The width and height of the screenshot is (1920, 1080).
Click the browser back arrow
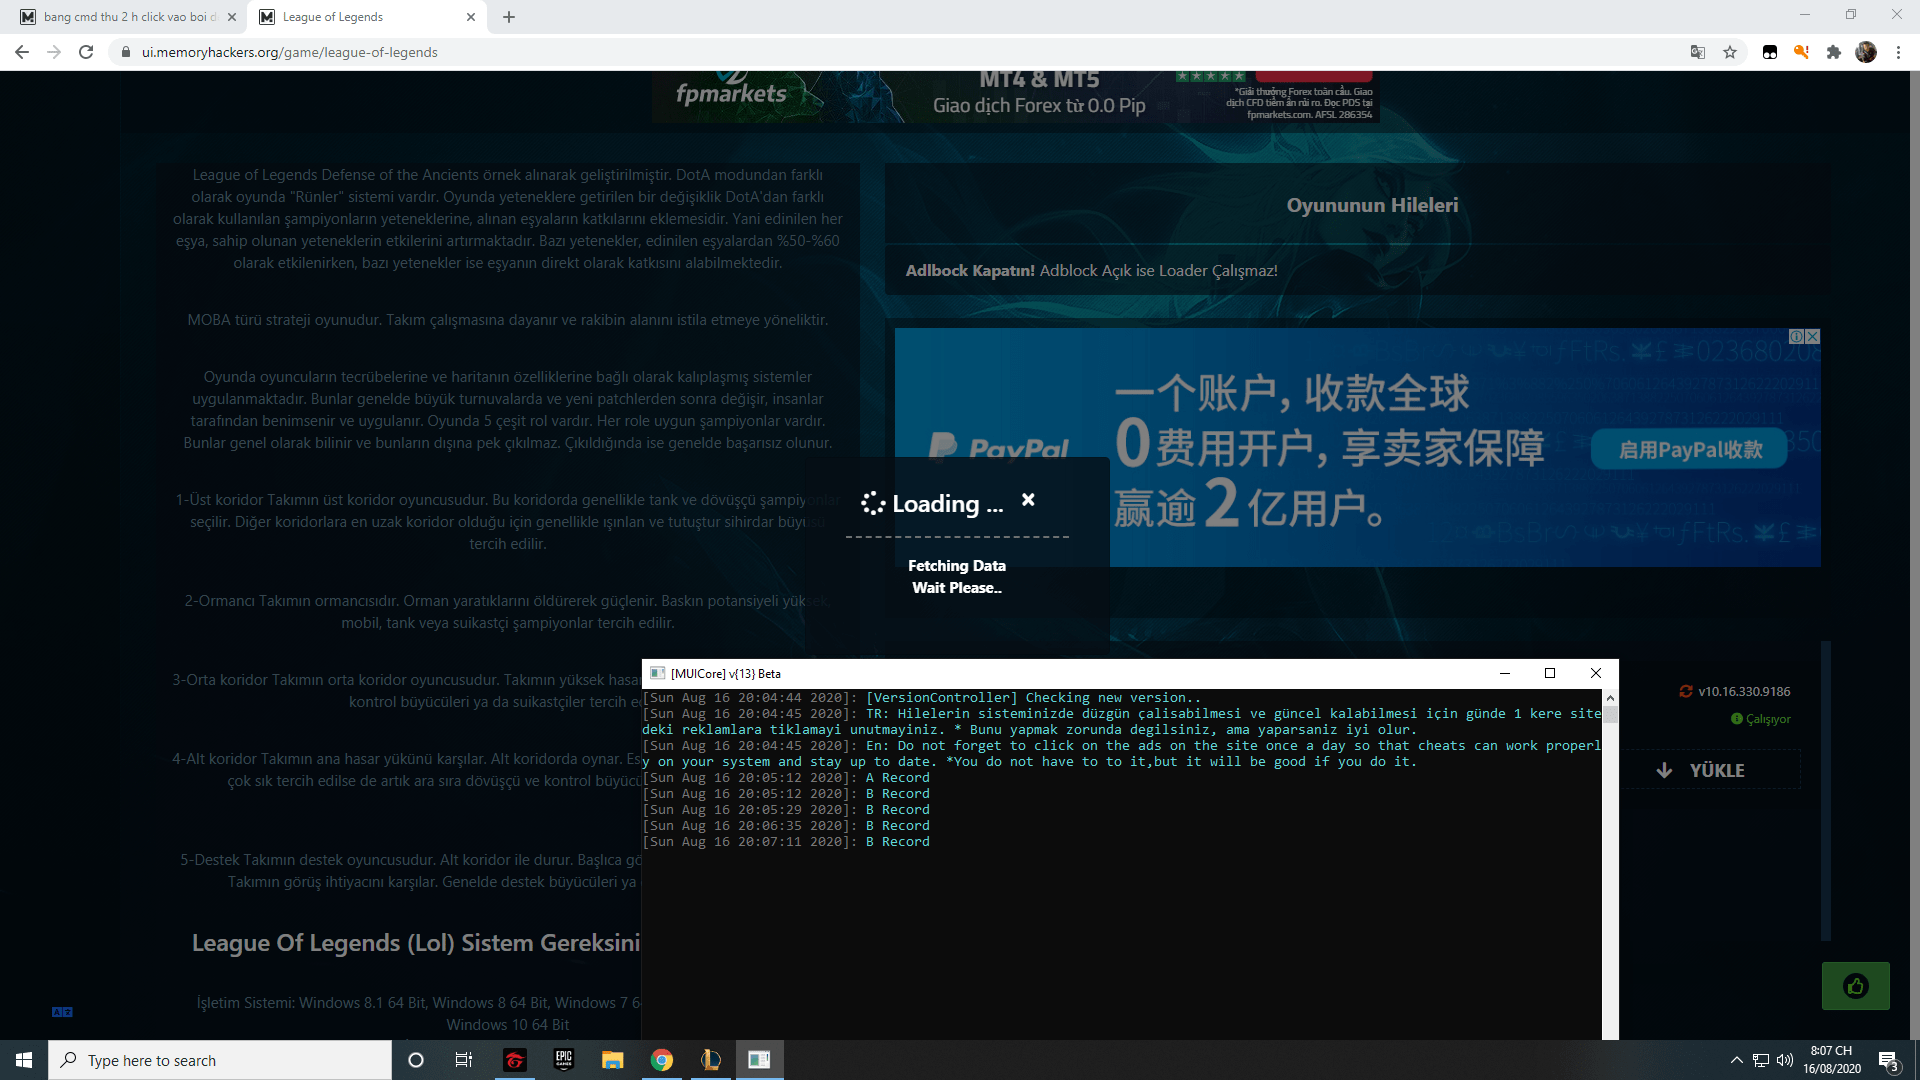coord(22,52)
